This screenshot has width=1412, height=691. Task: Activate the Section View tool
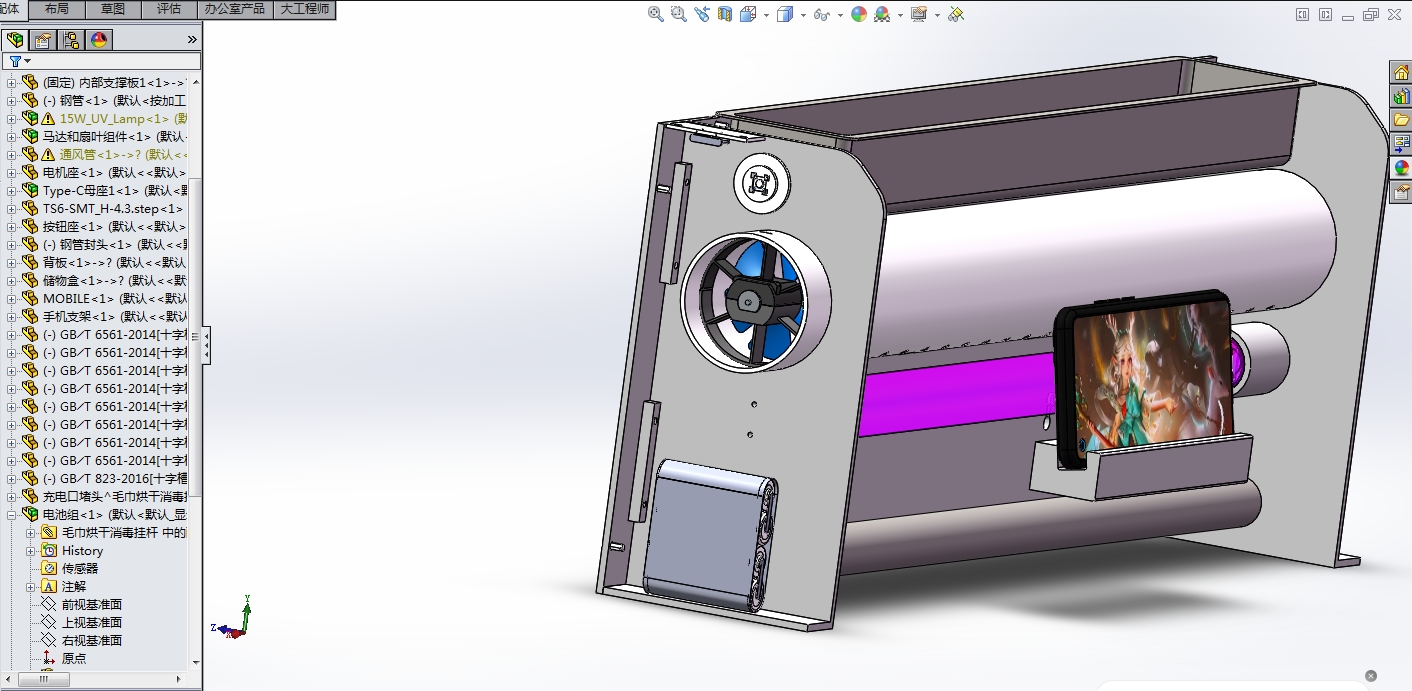tap(724, 14)
